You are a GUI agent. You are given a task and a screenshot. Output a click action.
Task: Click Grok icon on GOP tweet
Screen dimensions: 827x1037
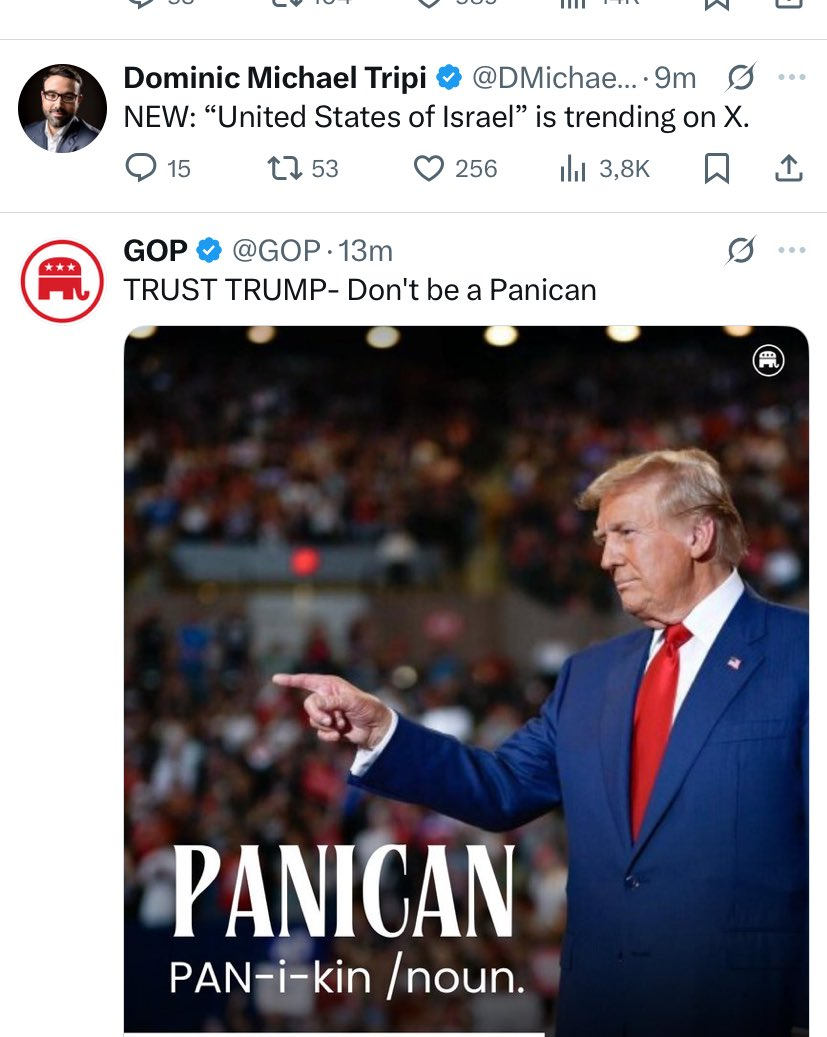pos(741,250)
